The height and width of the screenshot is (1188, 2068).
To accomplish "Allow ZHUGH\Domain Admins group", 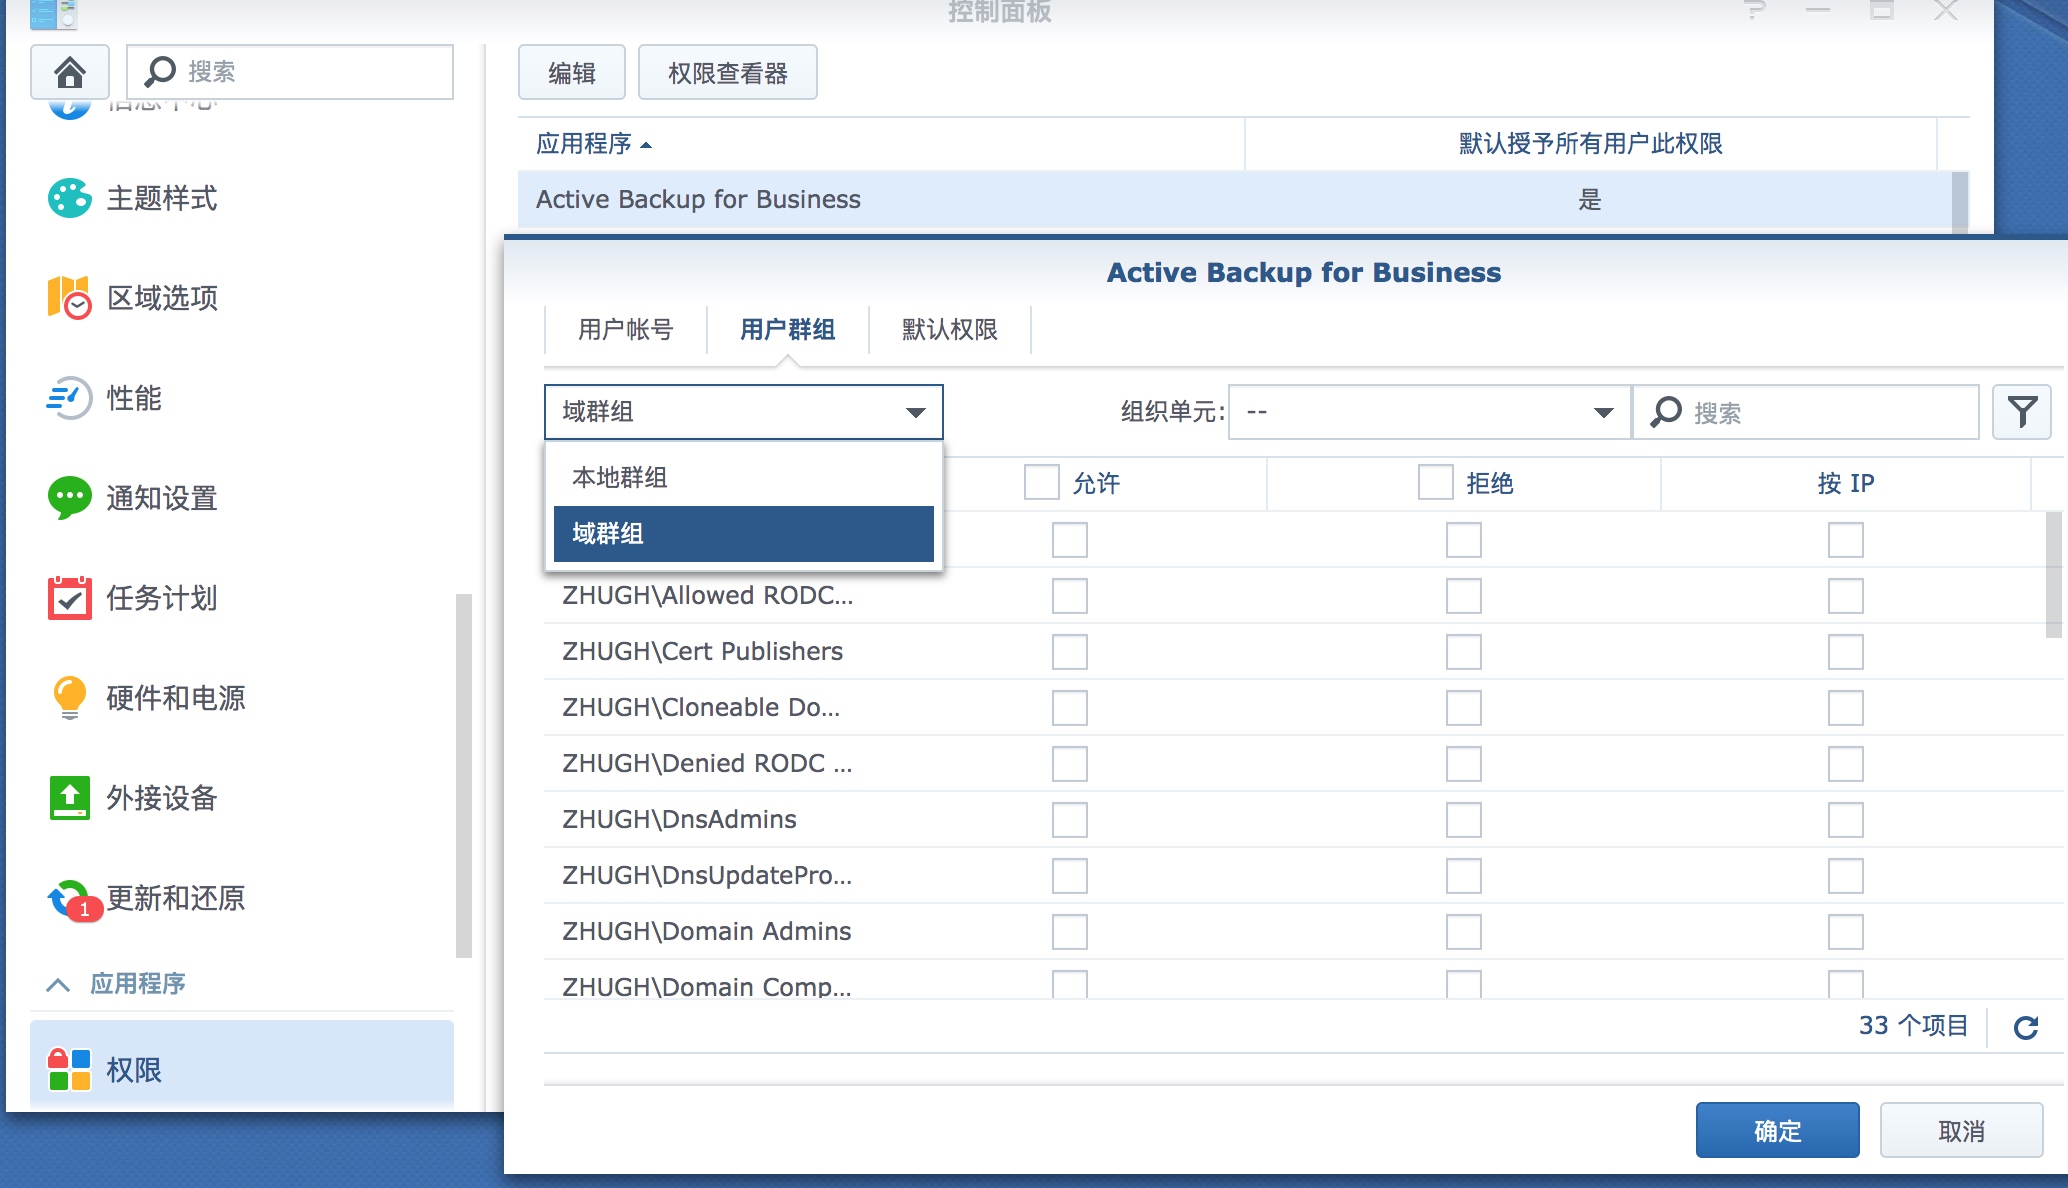I will click(x=1069, y=932).
